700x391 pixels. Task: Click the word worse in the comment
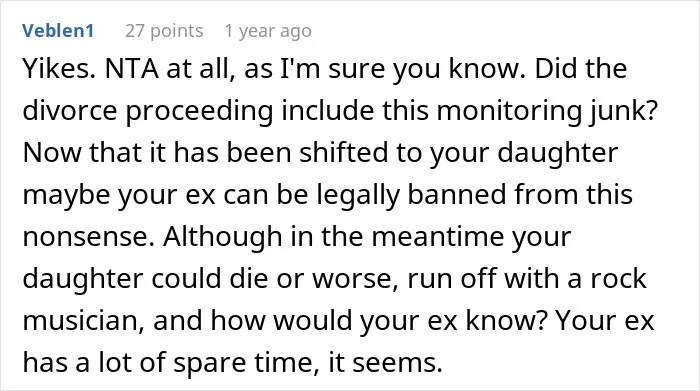[352, 279]
